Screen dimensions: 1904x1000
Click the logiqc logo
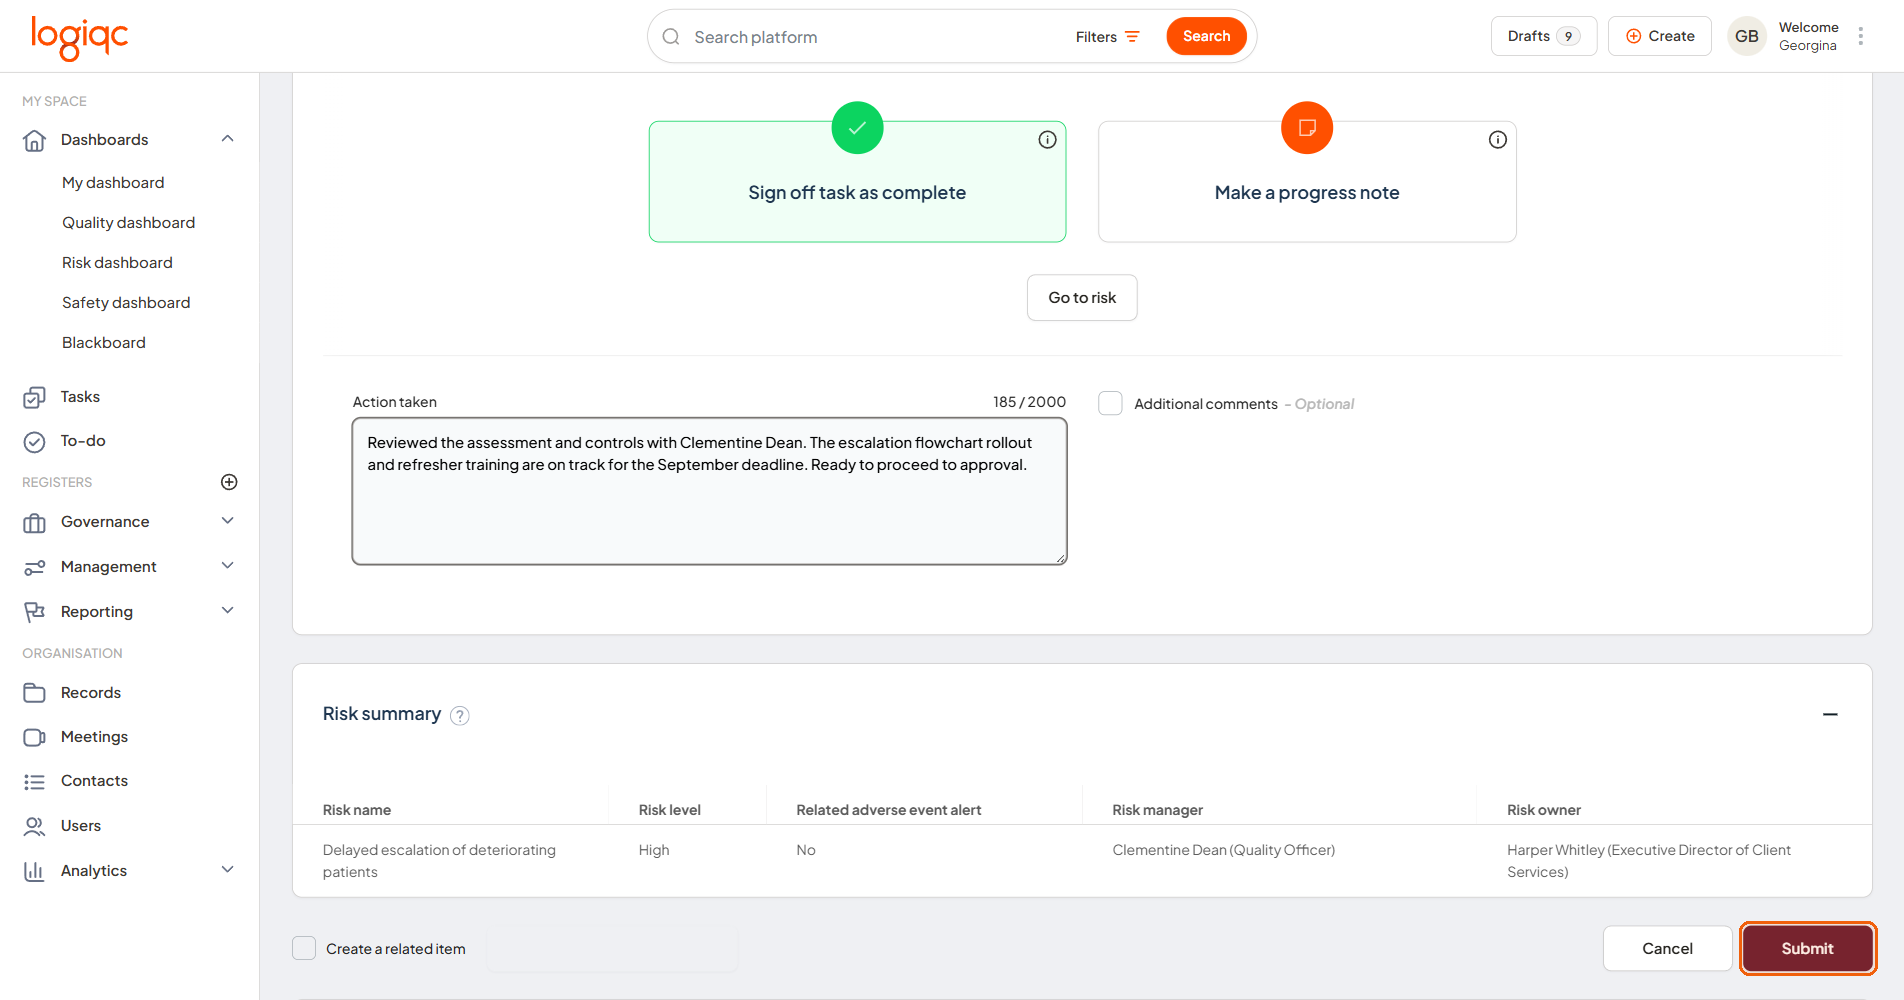pyautogui.click(x=79, y=38)
